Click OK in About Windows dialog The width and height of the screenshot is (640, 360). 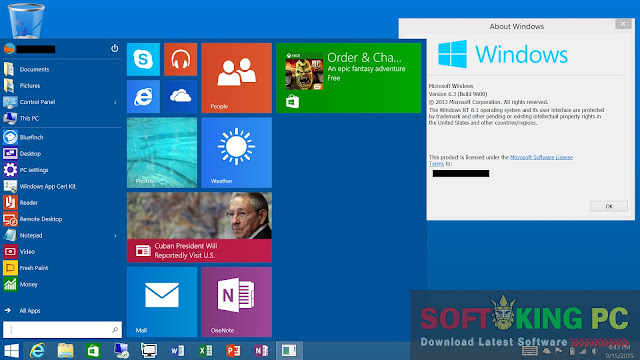(x=609, y=206)
